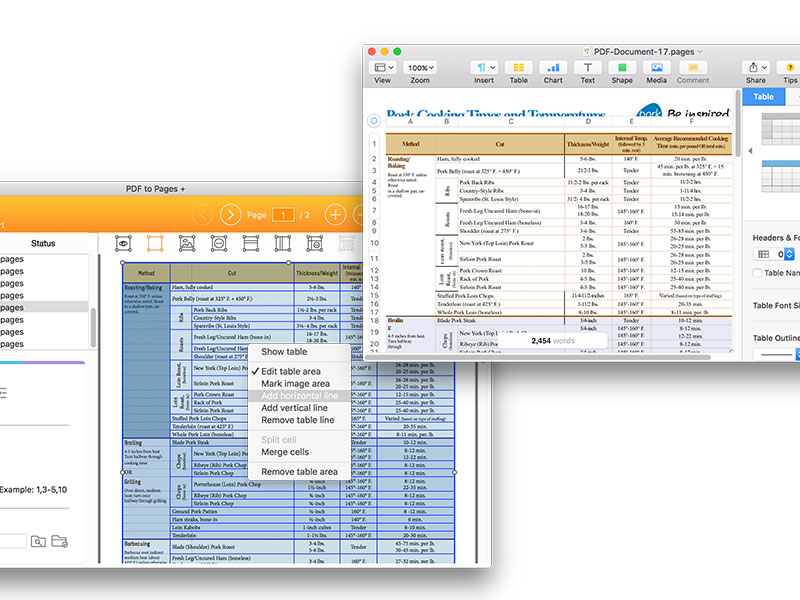Click the file list scrollbar in PDF to Pages

(93, 327)
